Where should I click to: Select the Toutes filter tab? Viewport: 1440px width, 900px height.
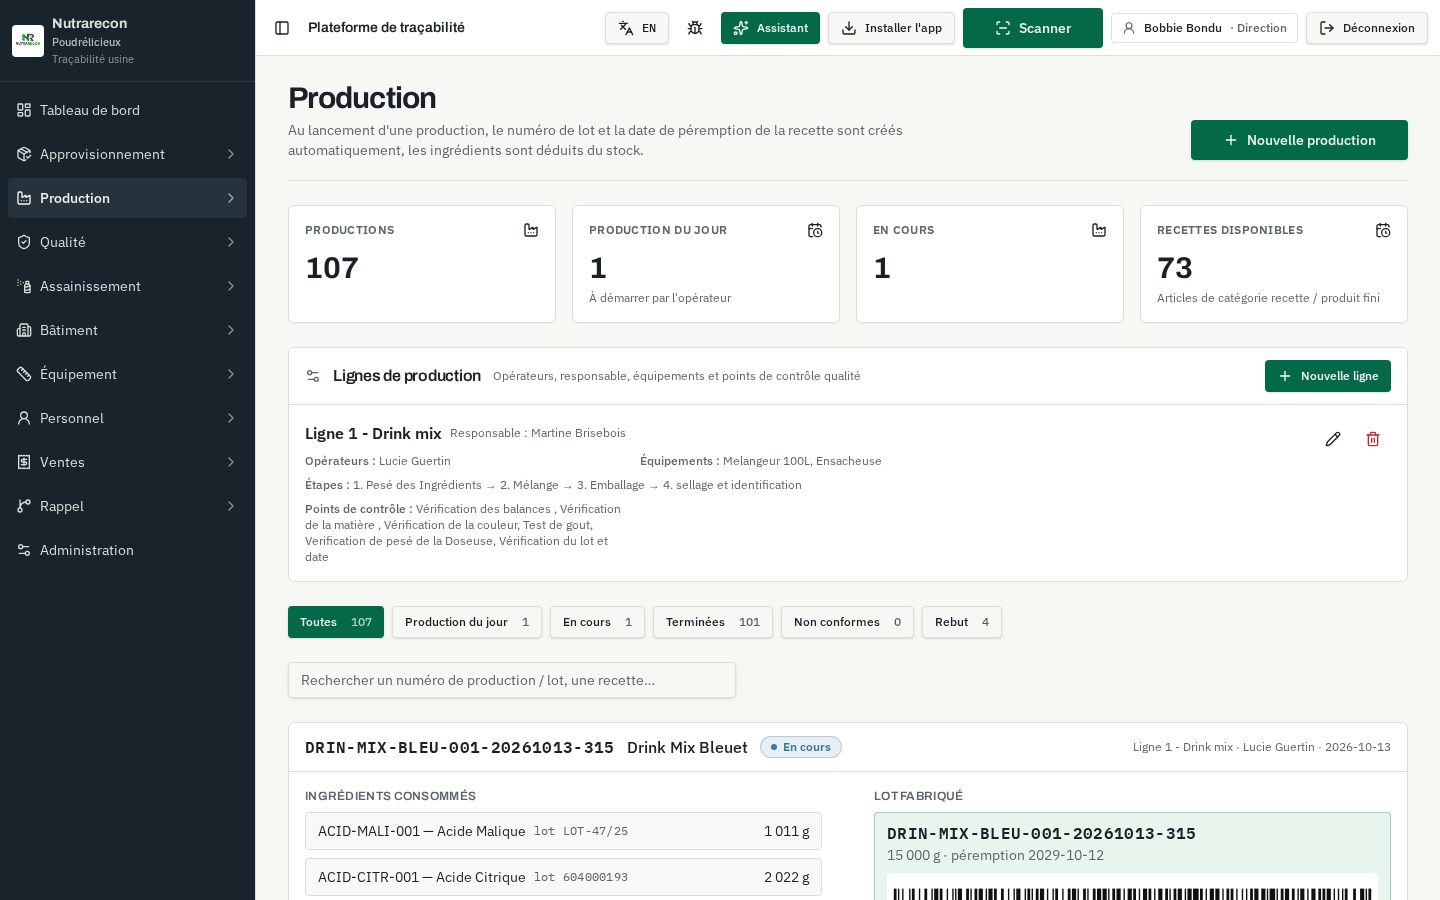click(336, 622)
